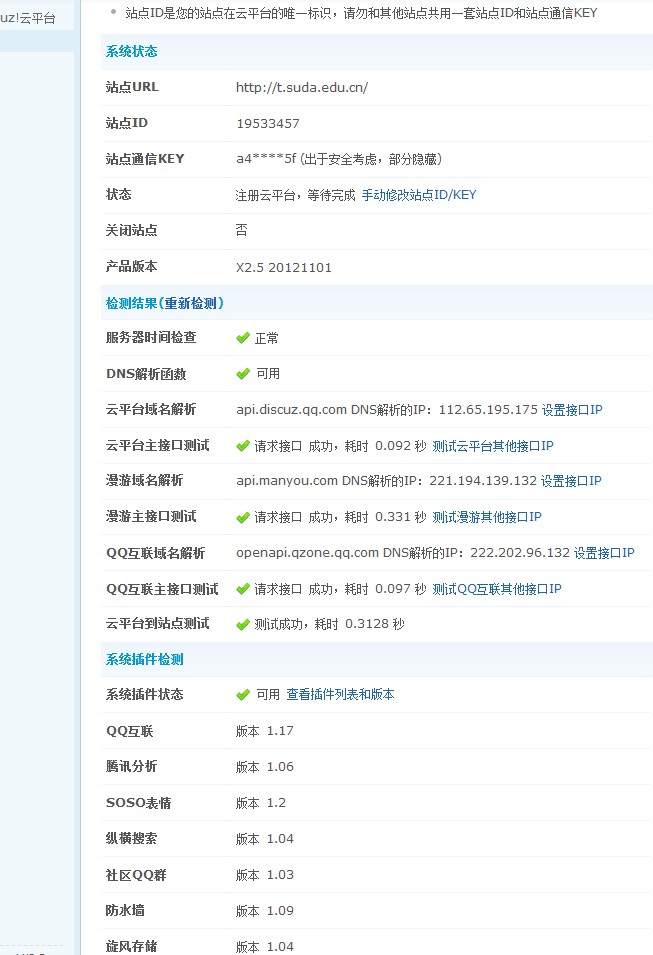
Task: Click green check icon in DNS解析函数 row
Action: click(243, 373)
